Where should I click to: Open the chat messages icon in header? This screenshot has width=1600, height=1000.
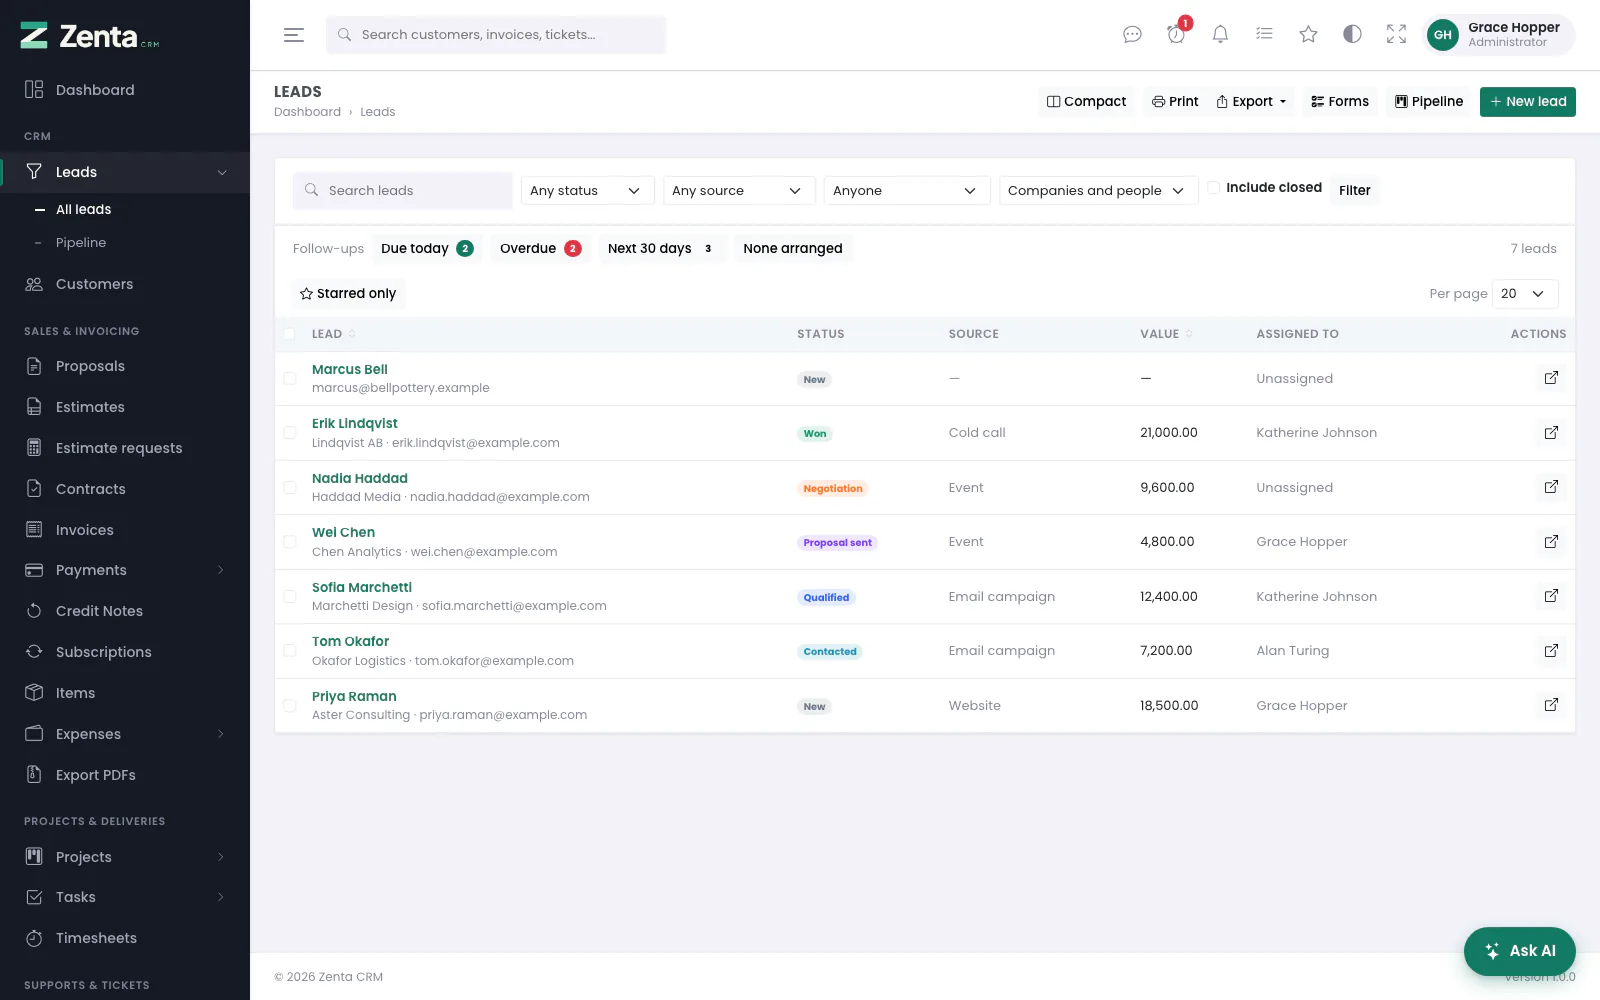[1132, 34]
